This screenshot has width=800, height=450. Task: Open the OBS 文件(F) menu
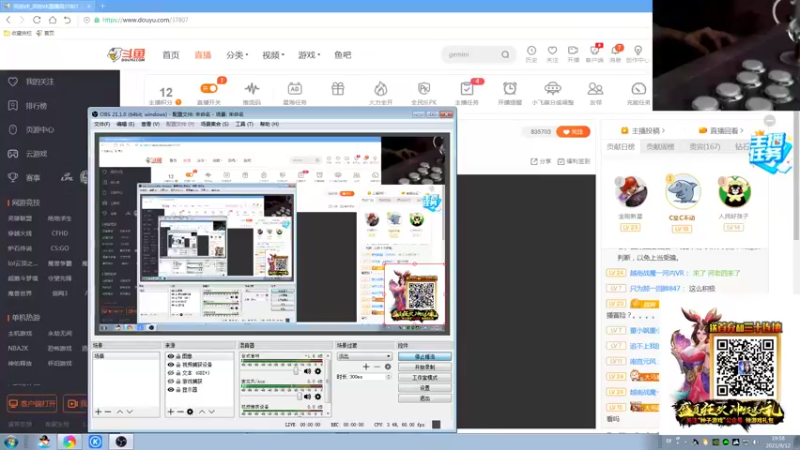(102, 124)
